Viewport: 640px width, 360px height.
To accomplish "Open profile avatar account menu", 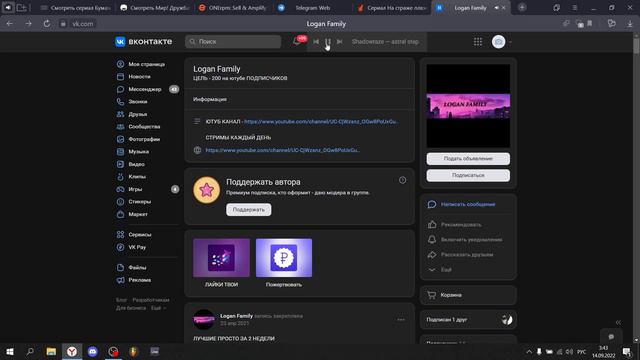I will click(501, 42).
